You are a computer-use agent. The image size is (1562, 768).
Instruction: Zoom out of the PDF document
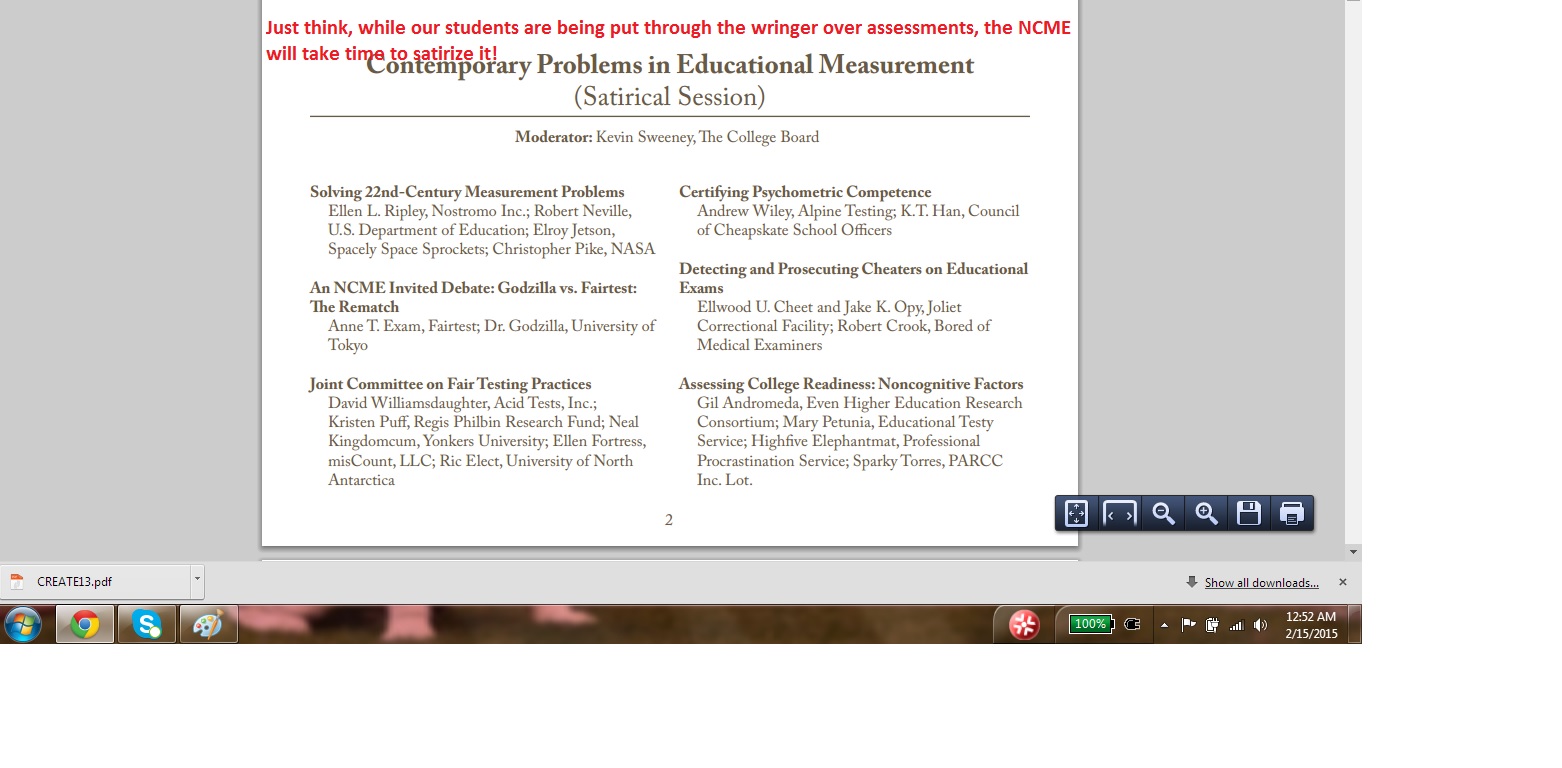(x=1163, y=514)
